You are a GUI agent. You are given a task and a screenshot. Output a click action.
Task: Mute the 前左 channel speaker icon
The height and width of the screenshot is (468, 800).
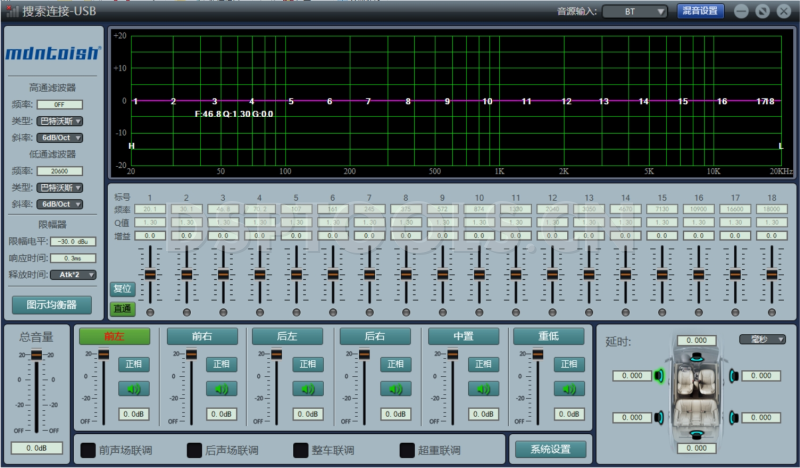pos(134,389)
